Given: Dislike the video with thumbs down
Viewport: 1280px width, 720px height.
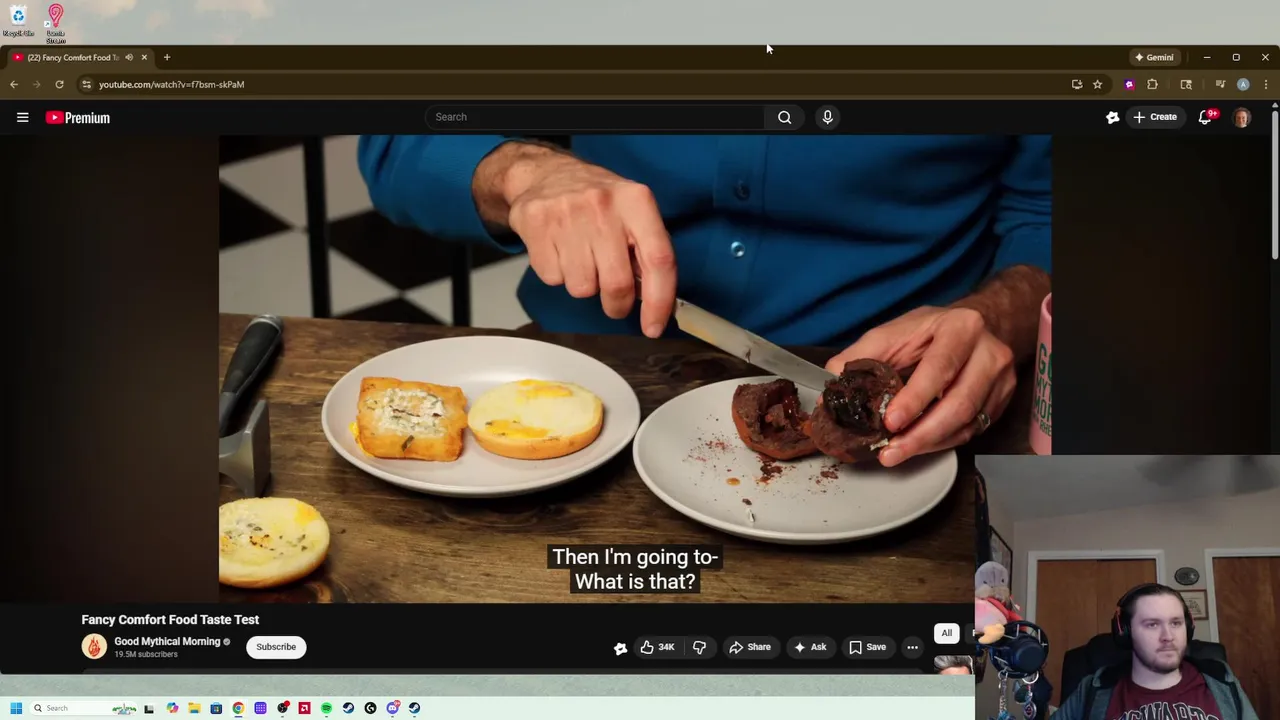Looking at the screenshot, I should click(x=699, y=647).
